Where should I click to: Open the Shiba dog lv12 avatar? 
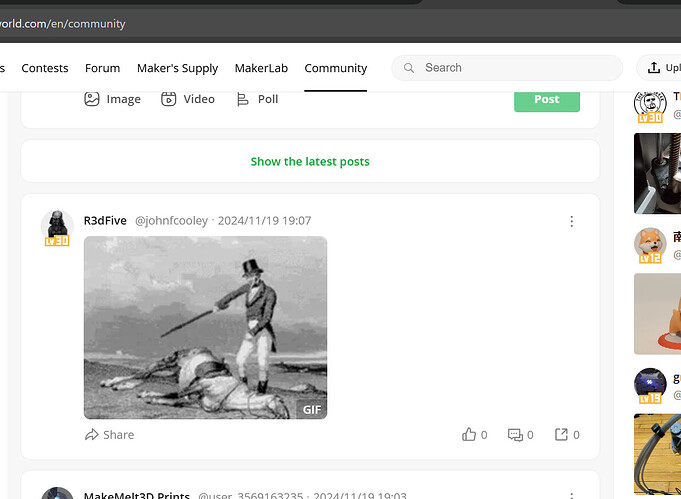click(x=650, y=245)
